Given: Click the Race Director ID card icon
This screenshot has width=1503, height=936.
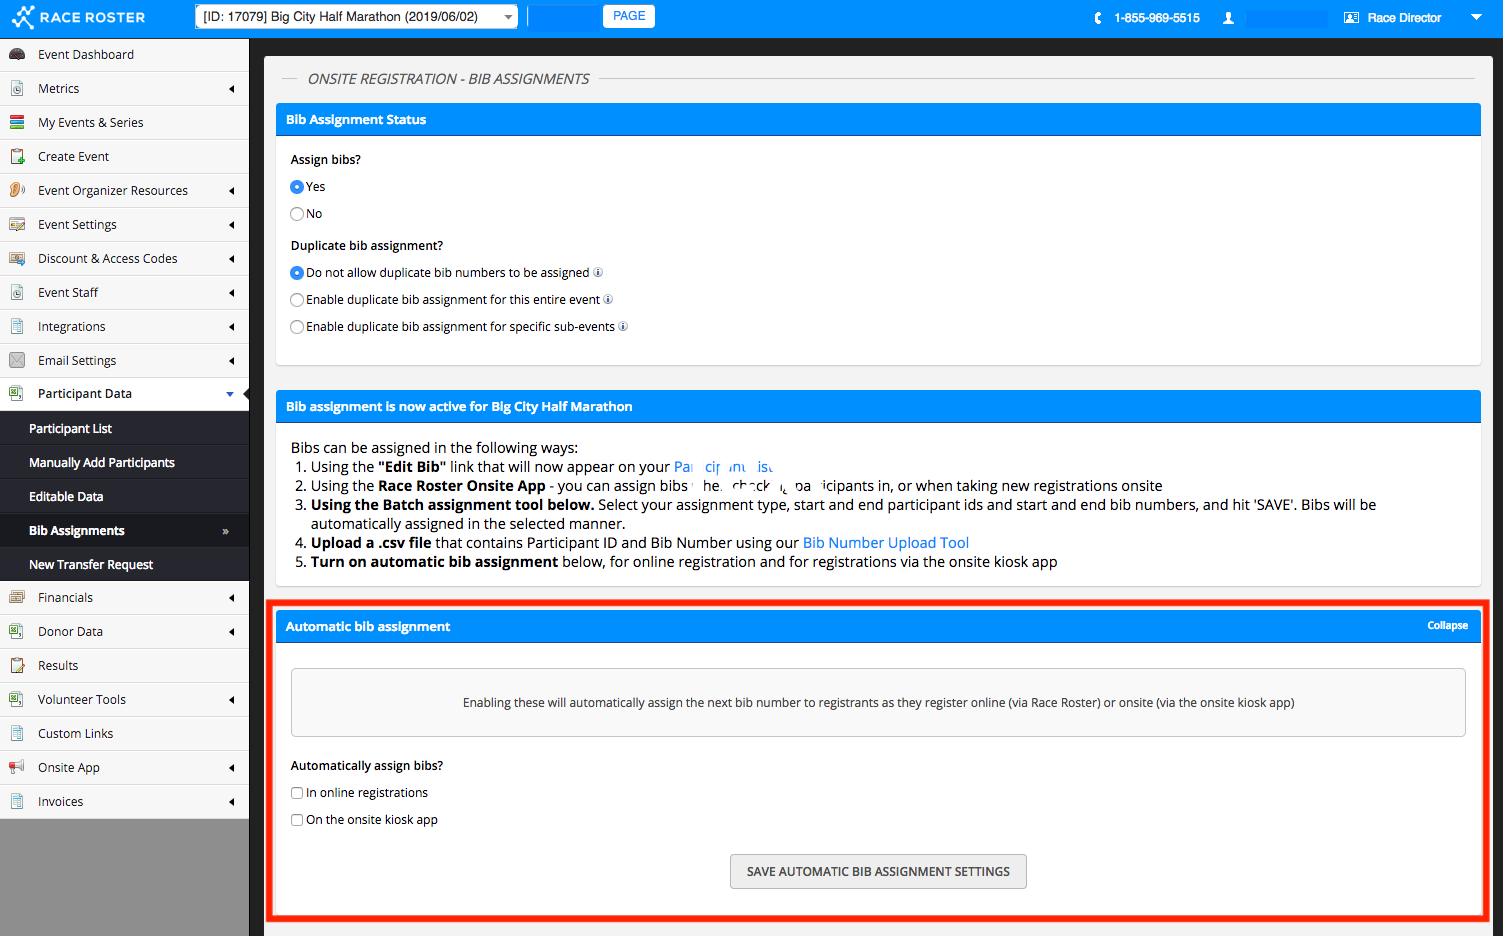Looking at the screenshot, I should (1351, 18).
